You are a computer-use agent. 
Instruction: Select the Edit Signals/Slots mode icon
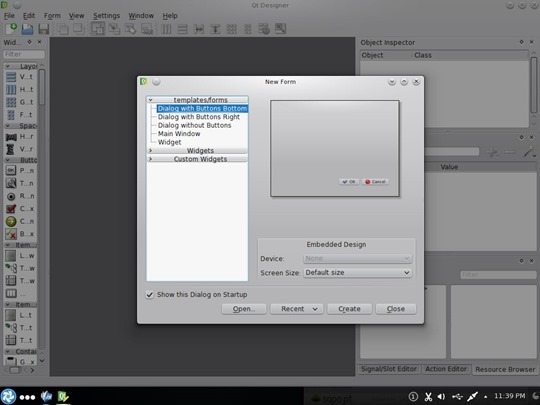114,29
